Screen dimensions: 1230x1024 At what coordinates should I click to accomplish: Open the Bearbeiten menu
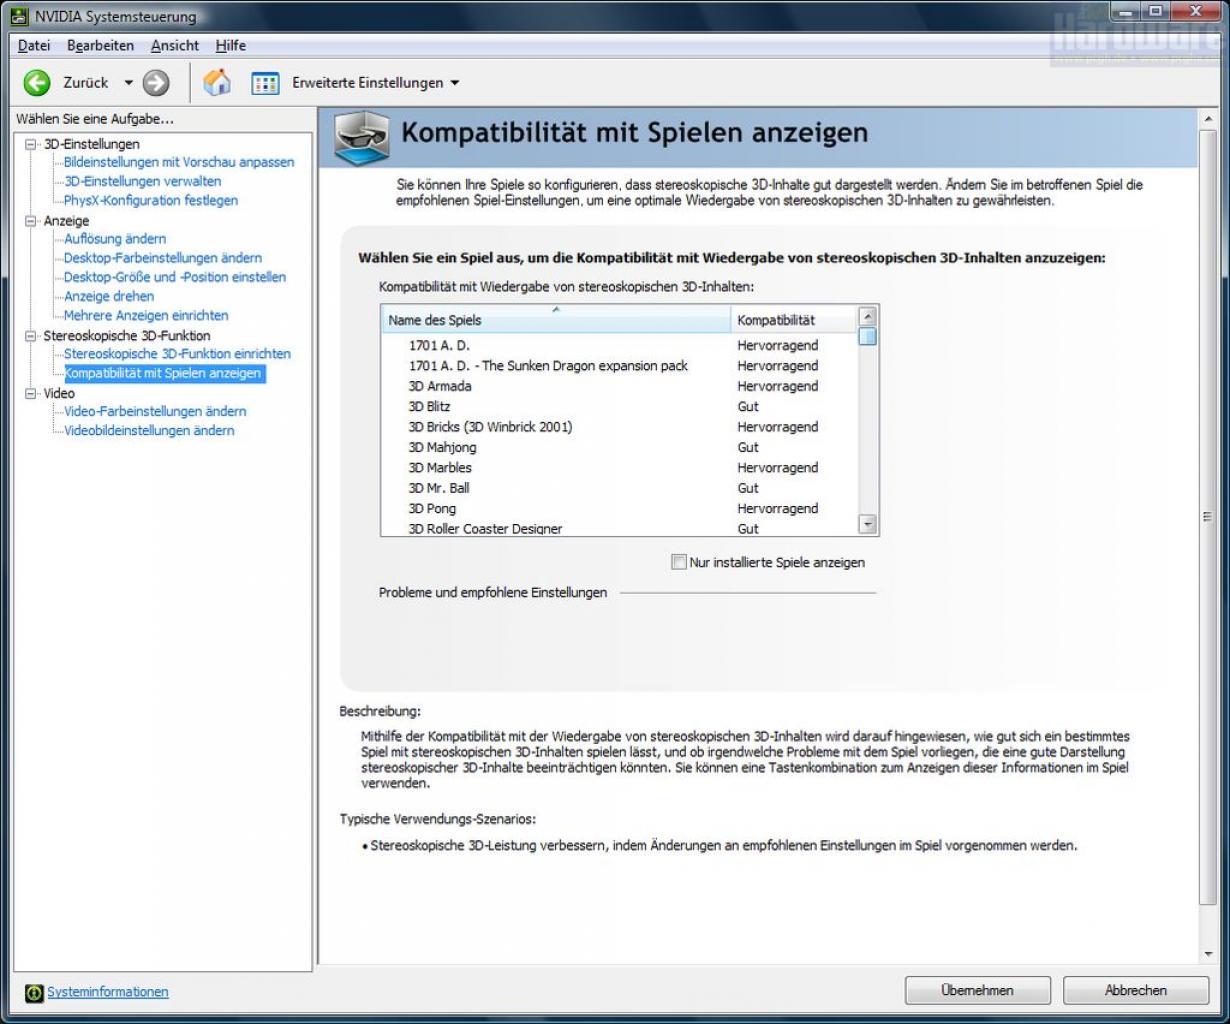(100, 46)
